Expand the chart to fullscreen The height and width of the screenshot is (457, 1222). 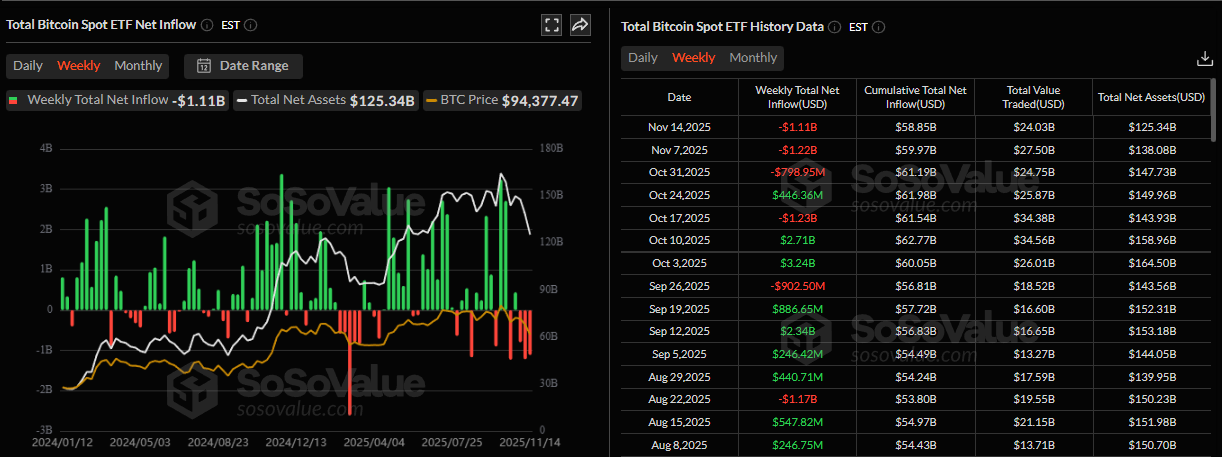click(x=551, y=26)
